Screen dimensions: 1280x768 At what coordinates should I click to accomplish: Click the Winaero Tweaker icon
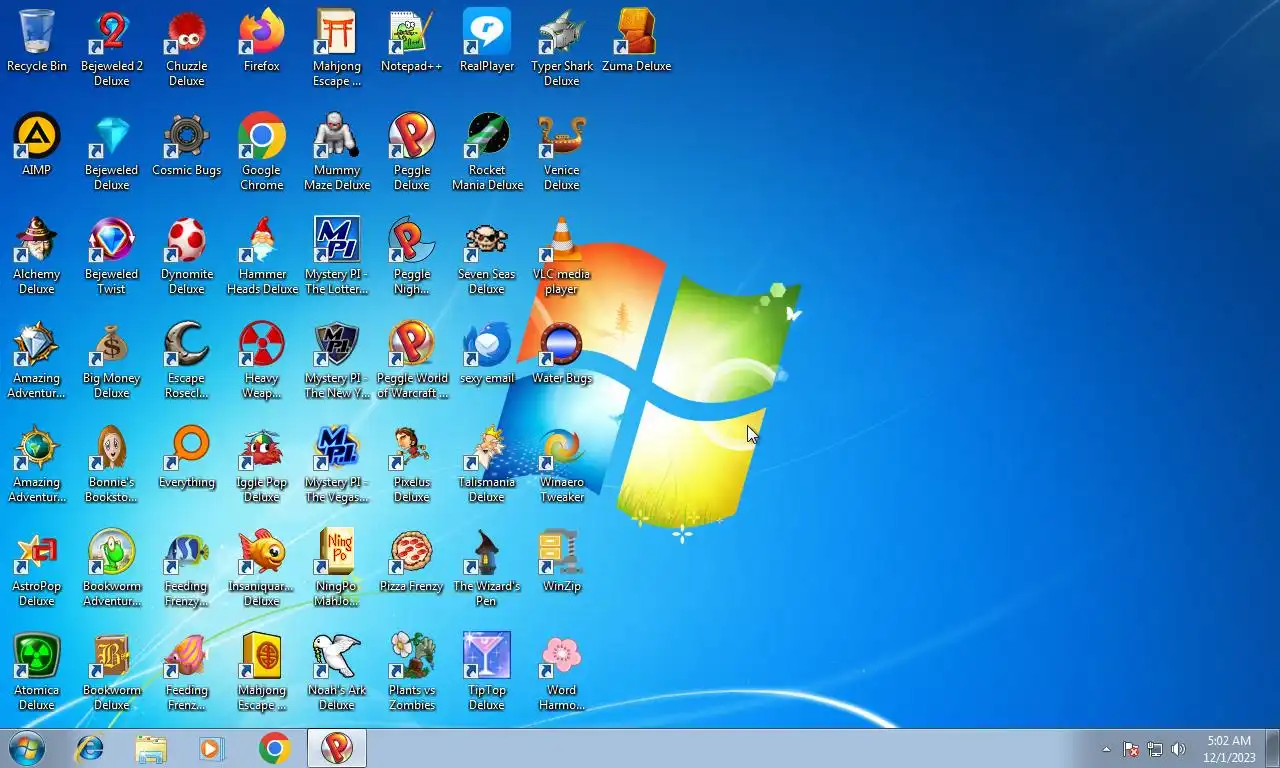point(562,464)
